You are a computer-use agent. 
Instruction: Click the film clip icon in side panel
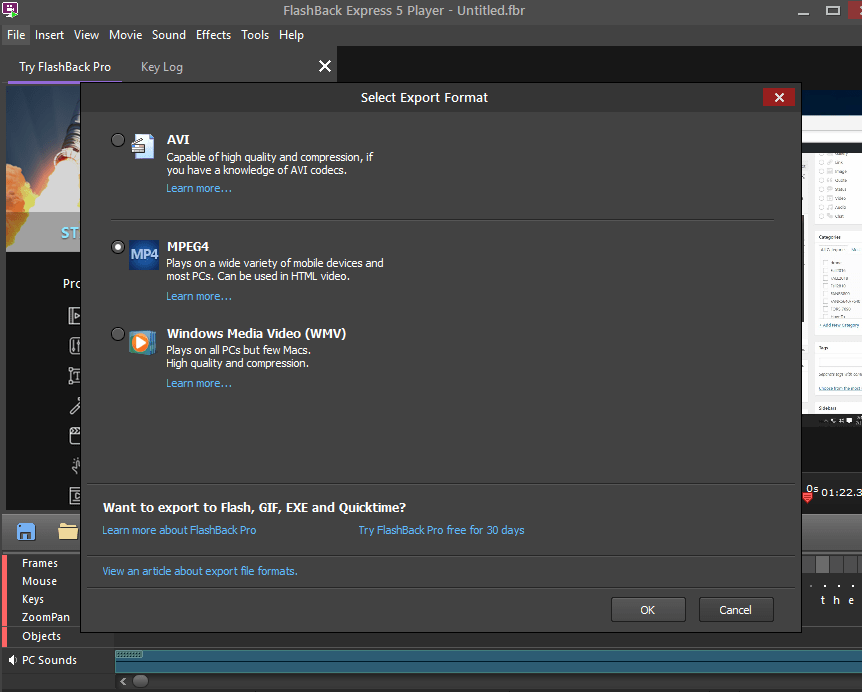(75, 315)
